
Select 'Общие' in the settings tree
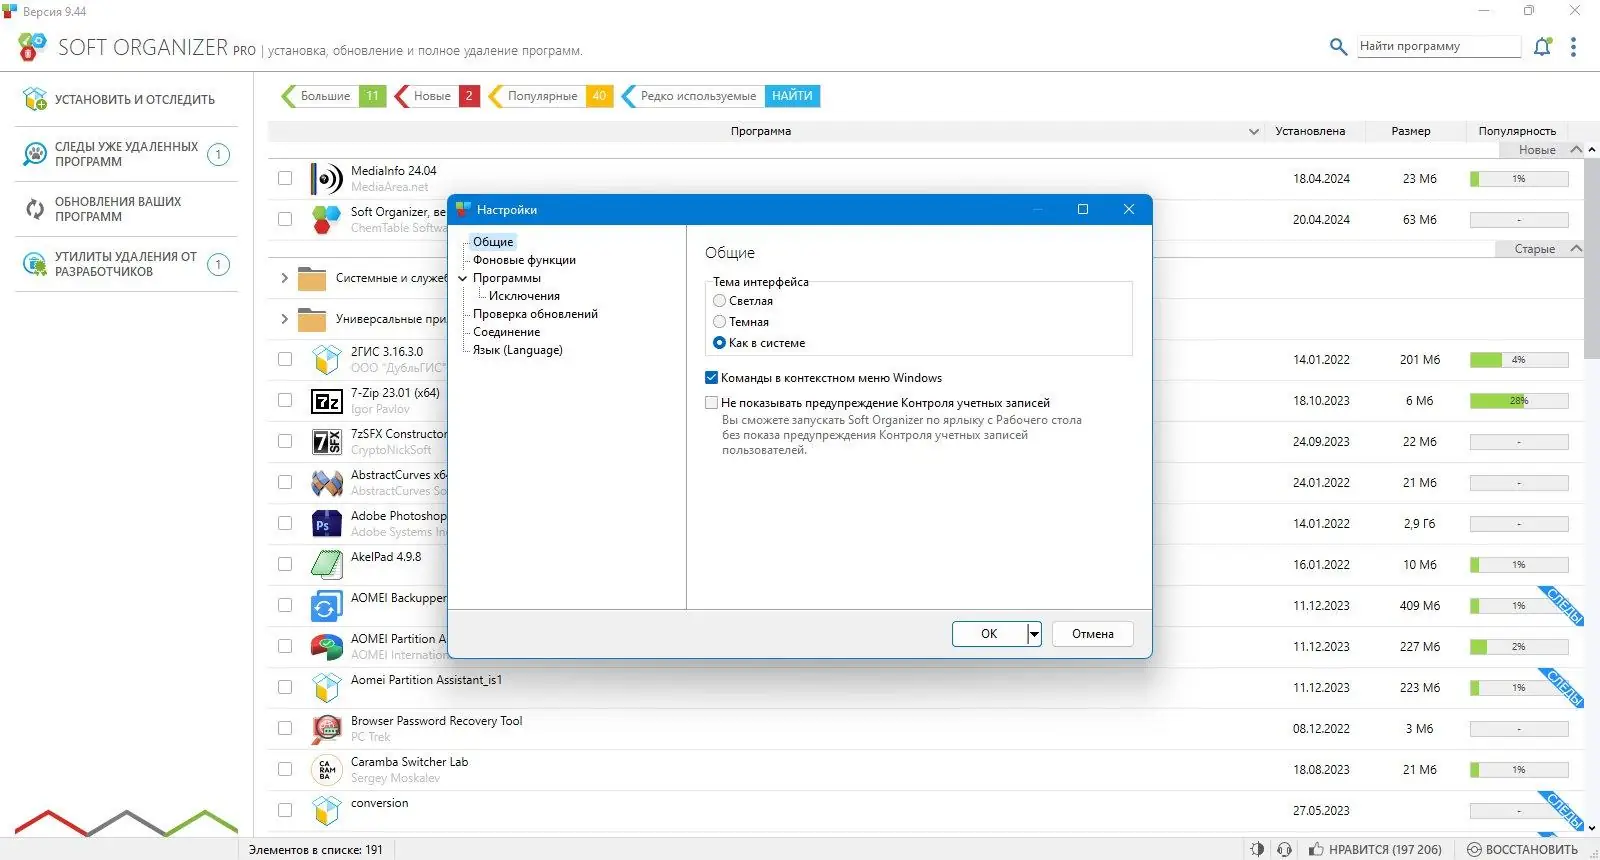pos(493,242)
